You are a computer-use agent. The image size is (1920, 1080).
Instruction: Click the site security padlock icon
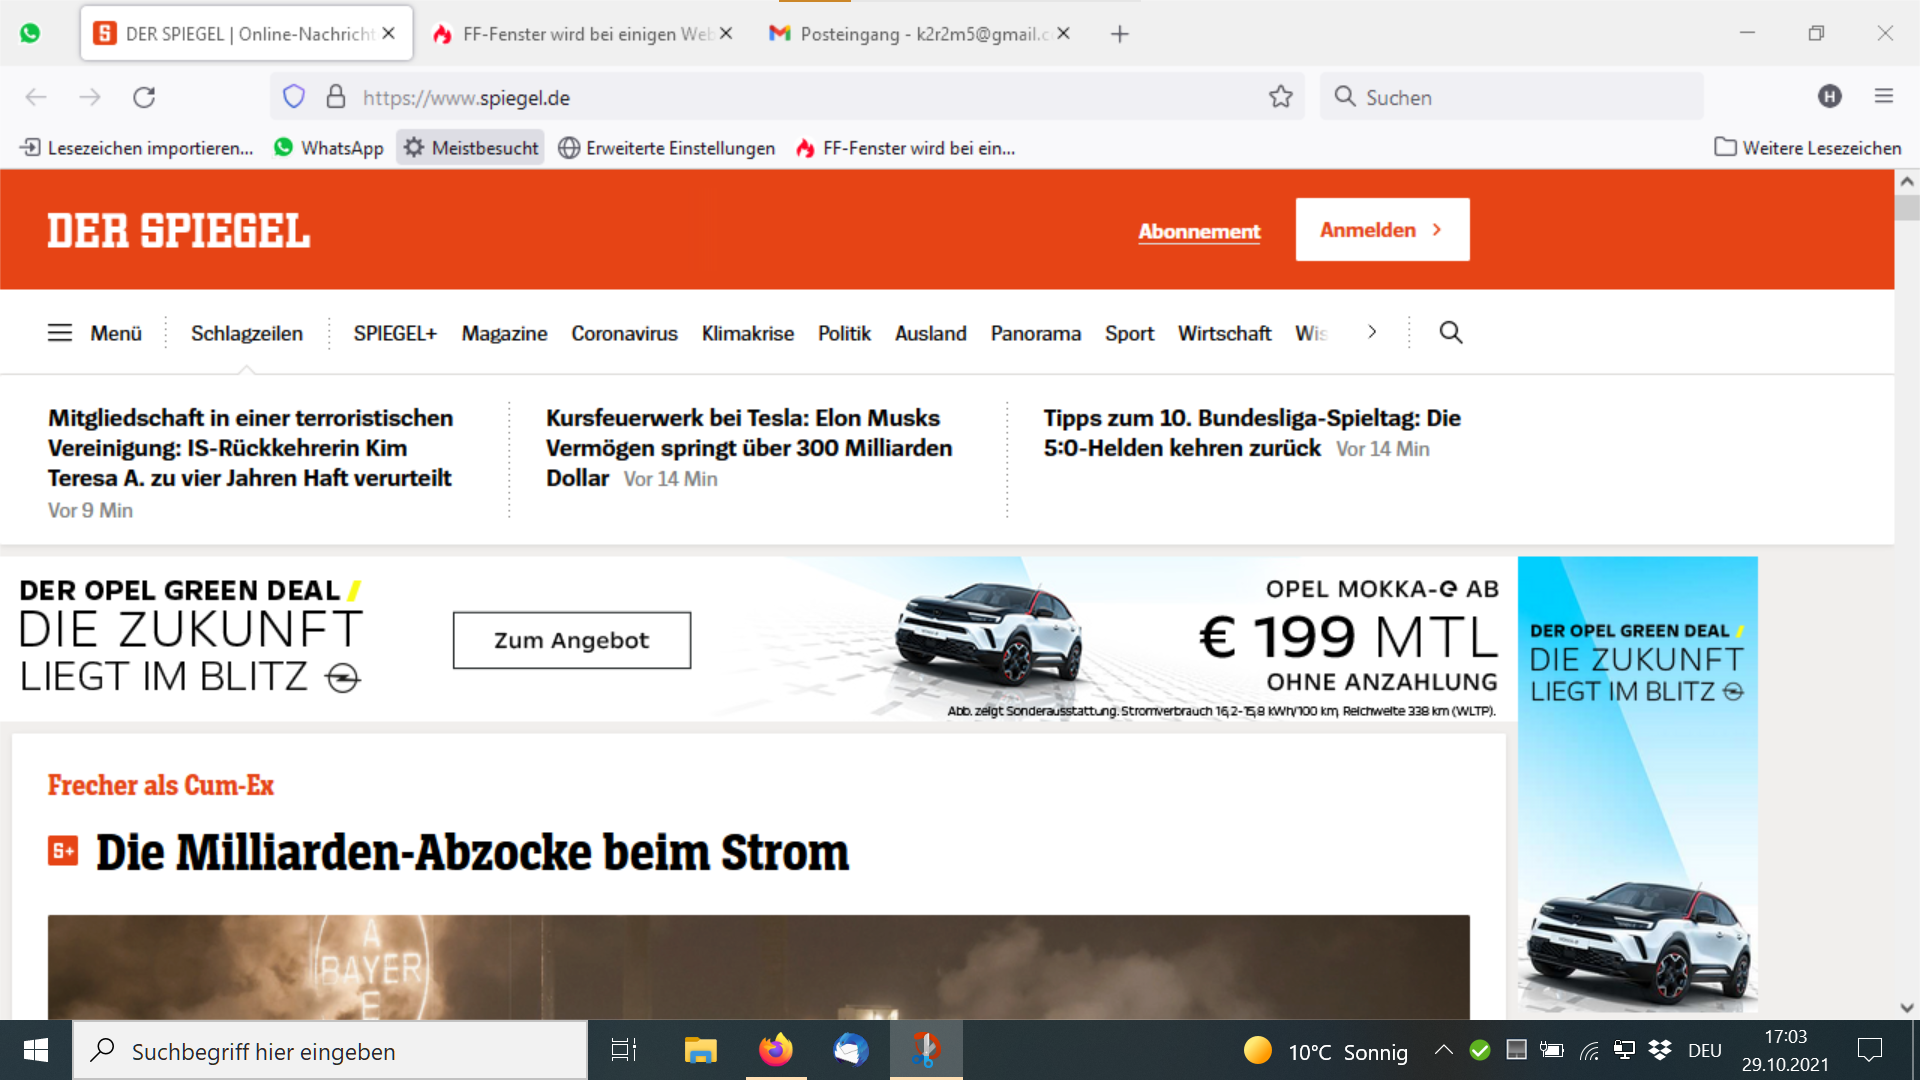[x=336, y=97]
